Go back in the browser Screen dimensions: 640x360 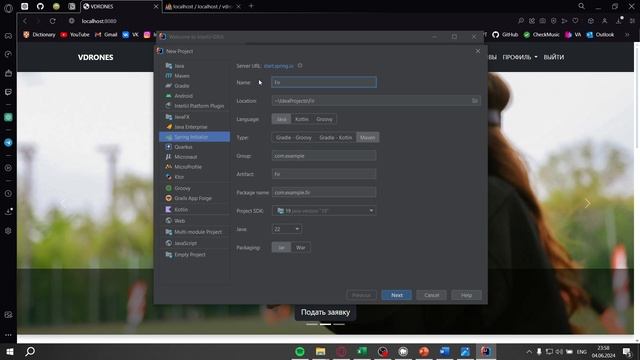coord(25,21)
